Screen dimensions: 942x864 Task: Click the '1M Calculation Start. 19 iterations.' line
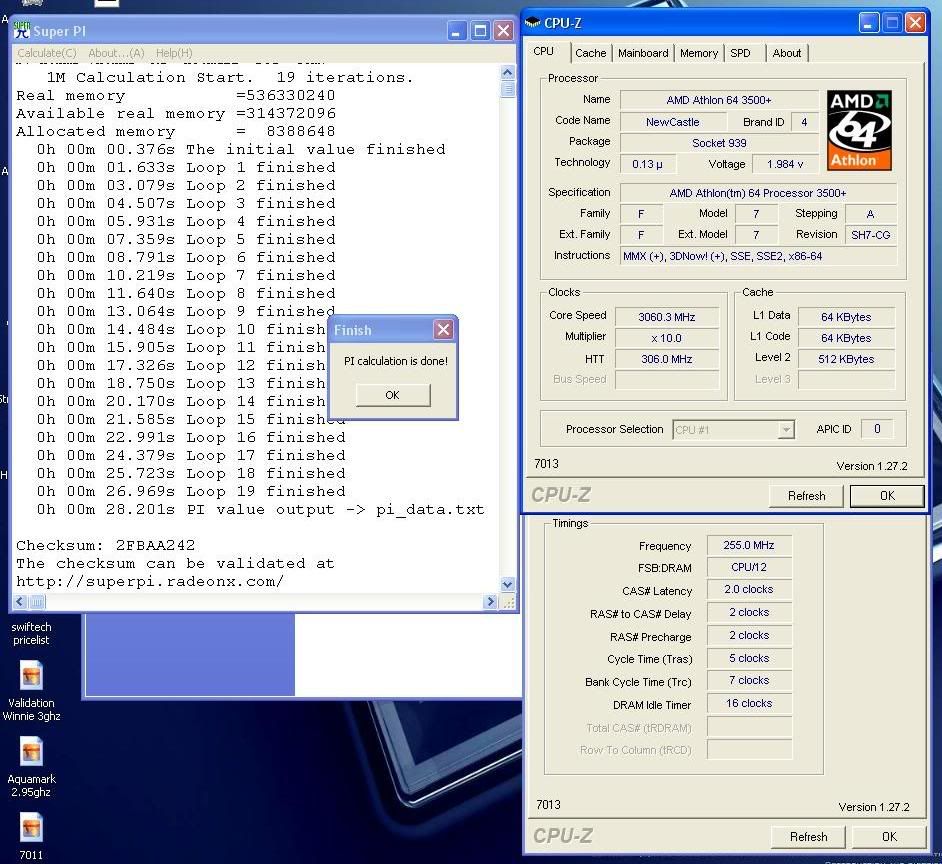(x=230, y=78)
